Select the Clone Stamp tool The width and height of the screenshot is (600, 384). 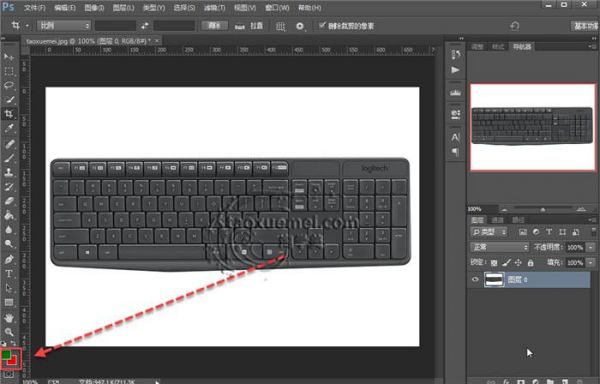tap(9, 172)
